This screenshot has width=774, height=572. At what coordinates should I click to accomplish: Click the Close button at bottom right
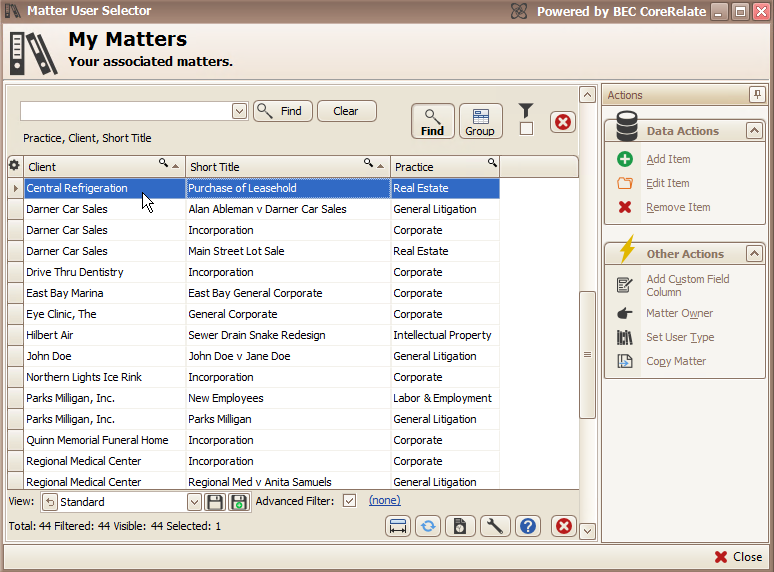(x=738, y=557)
